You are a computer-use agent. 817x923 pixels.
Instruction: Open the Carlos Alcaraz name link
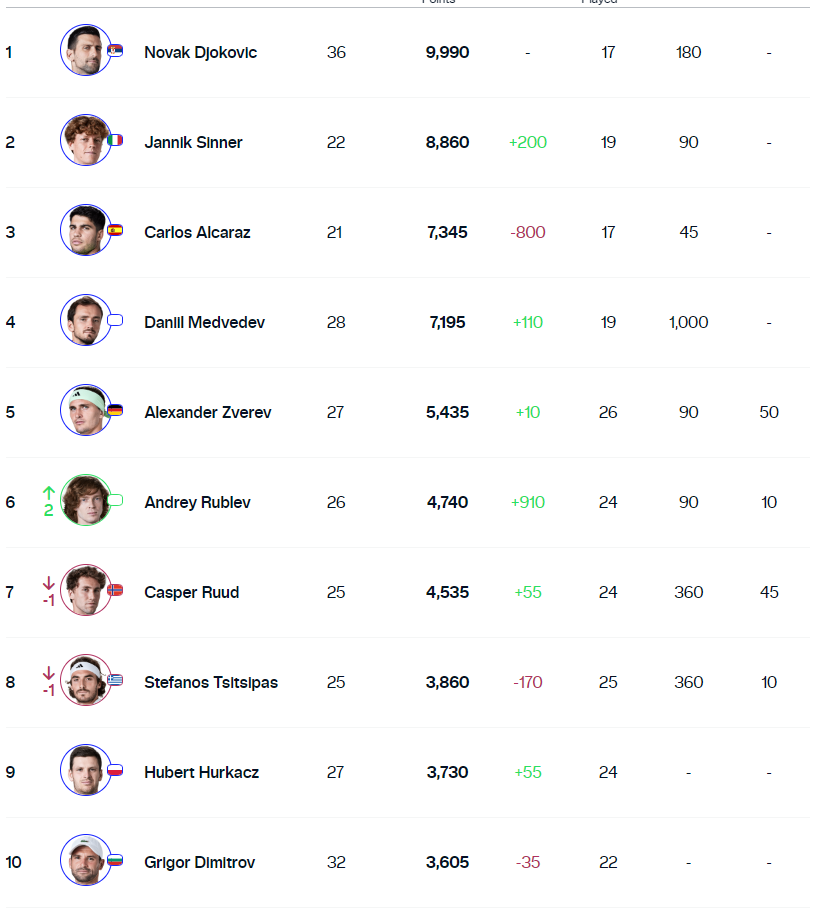[x=197, y=232]
